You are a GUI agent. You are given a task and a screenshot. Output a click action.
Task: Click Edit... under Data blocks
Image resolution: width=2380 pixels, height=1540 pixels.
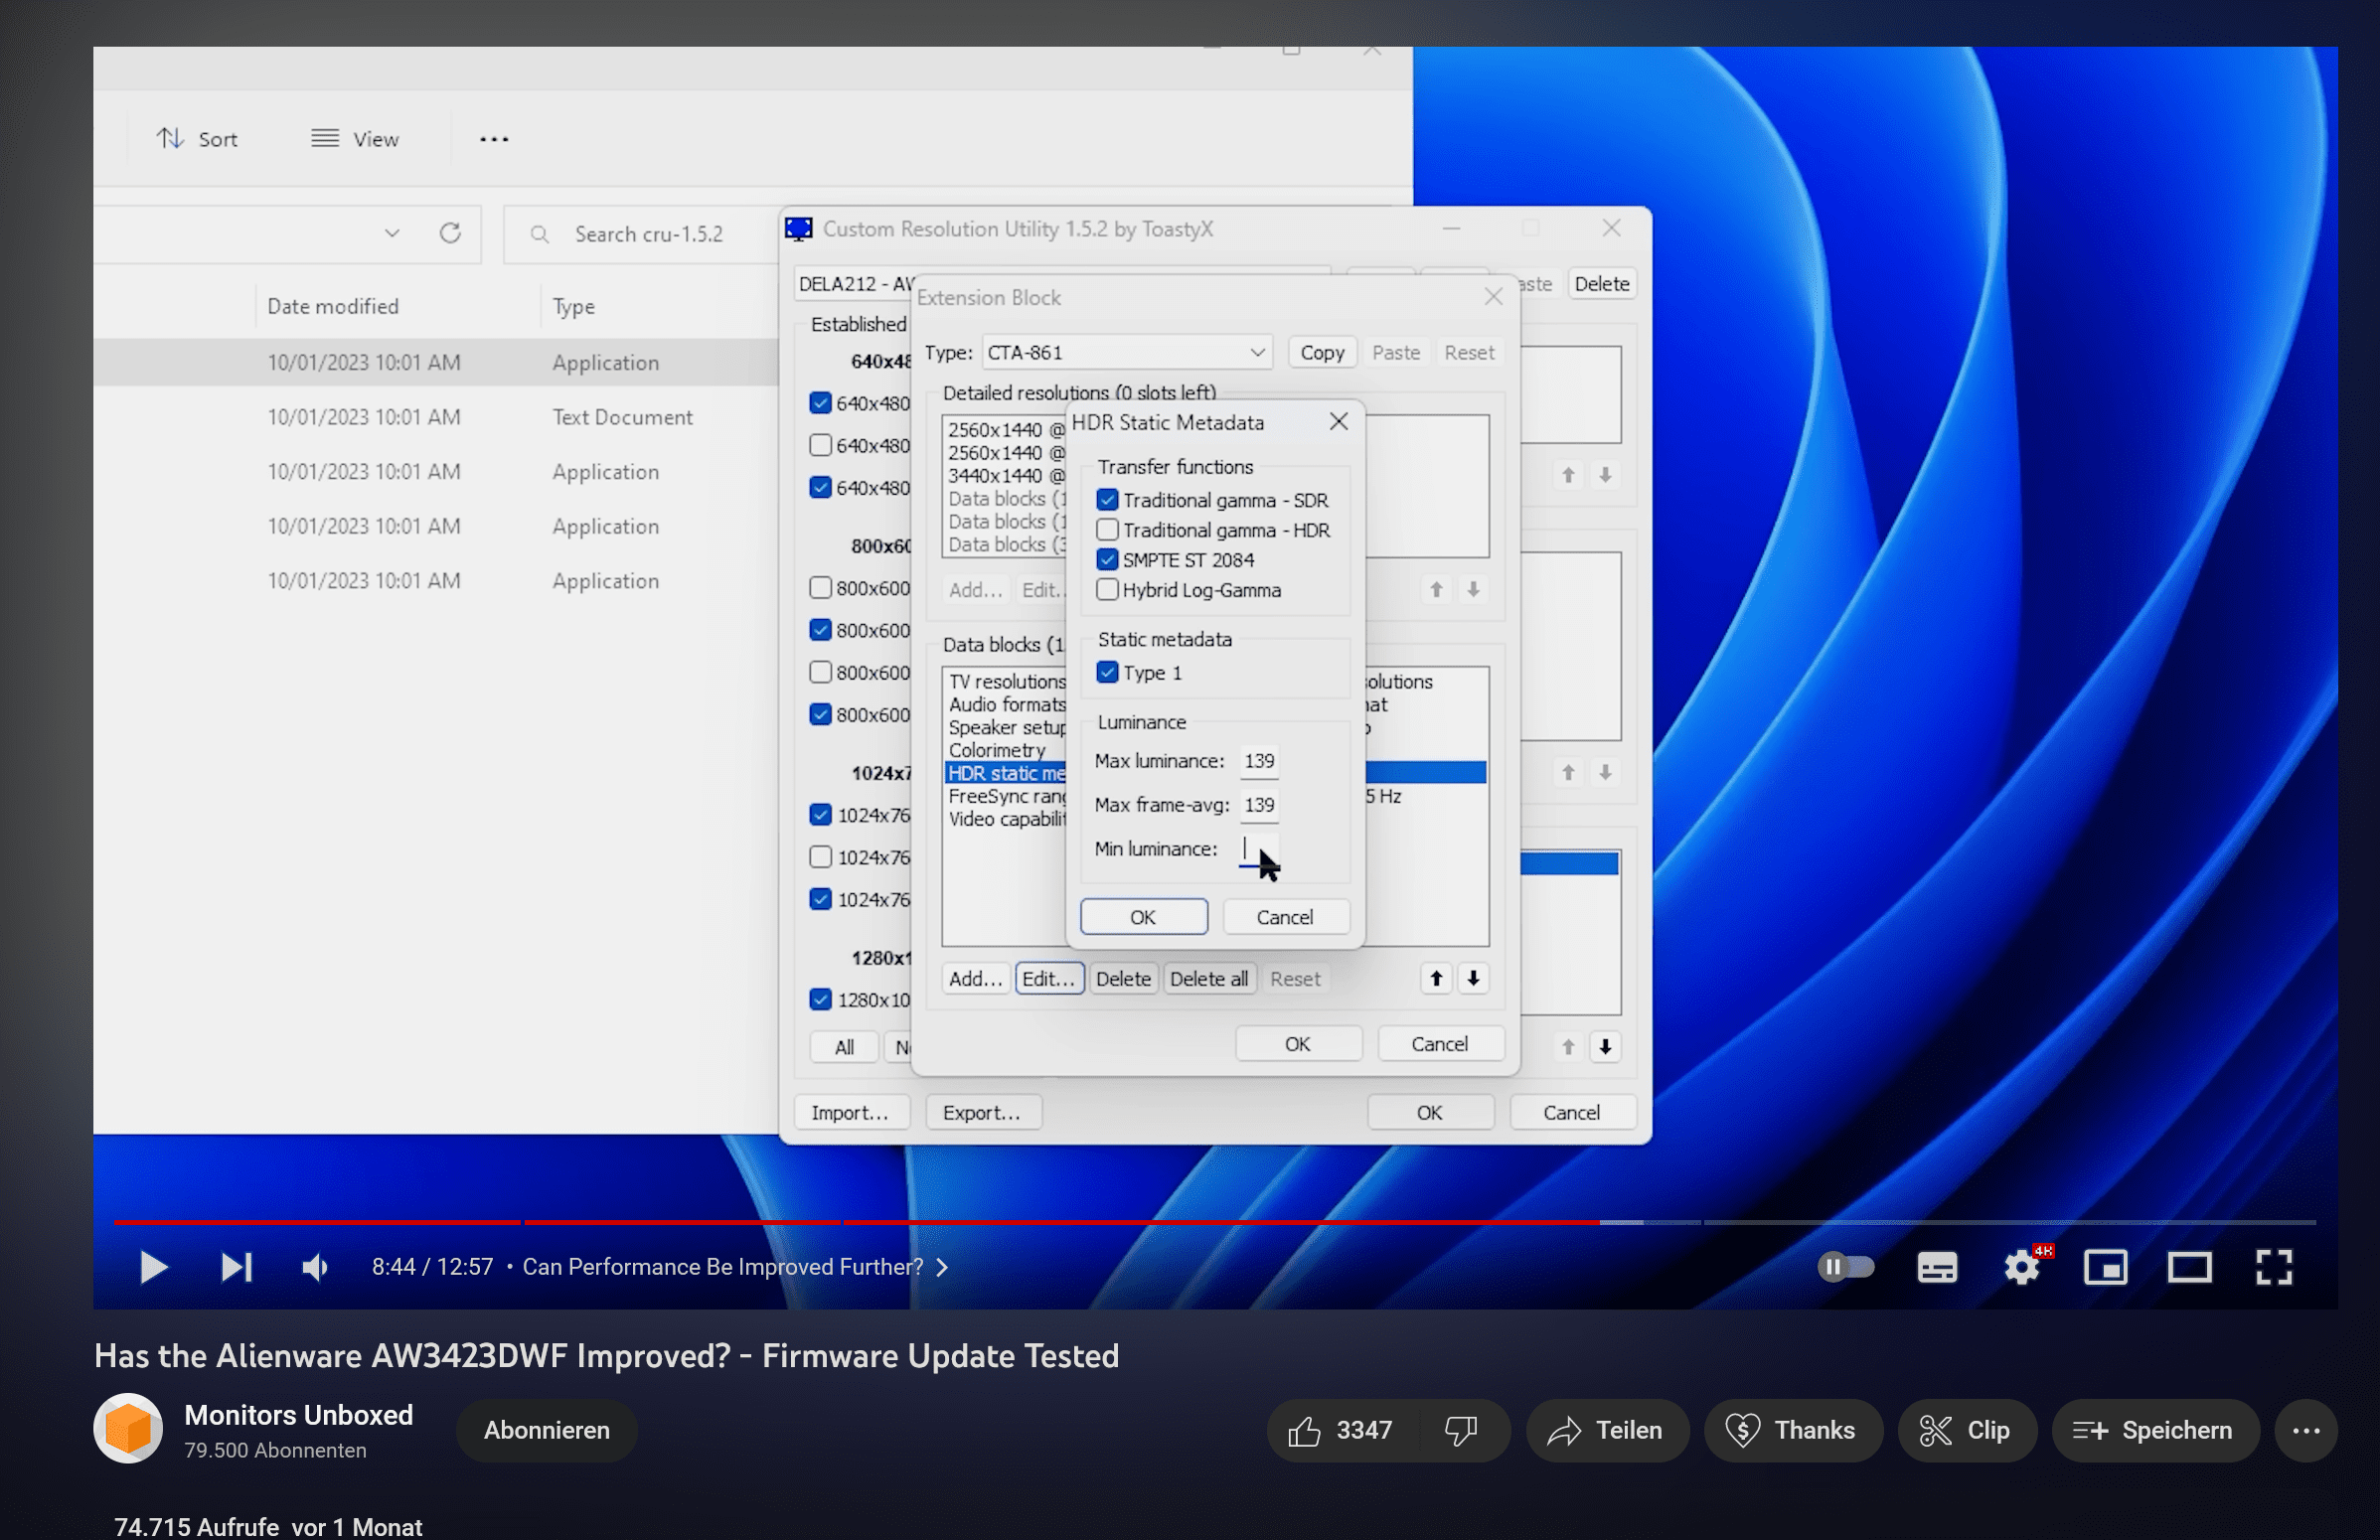point(1049,979)
